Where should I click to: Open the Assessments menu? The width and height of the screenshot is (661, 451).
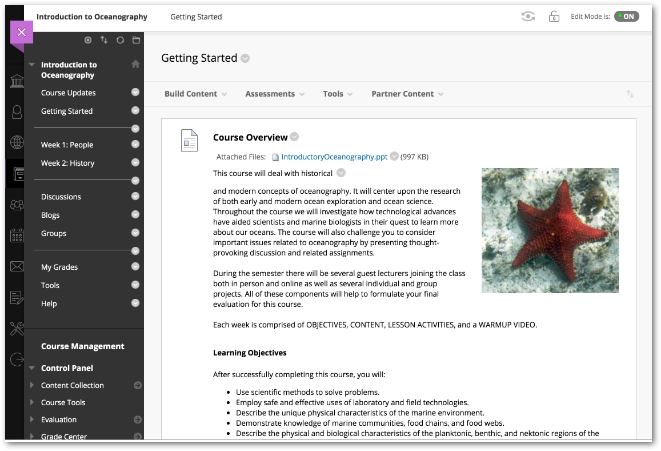click(x=275, y=94)
